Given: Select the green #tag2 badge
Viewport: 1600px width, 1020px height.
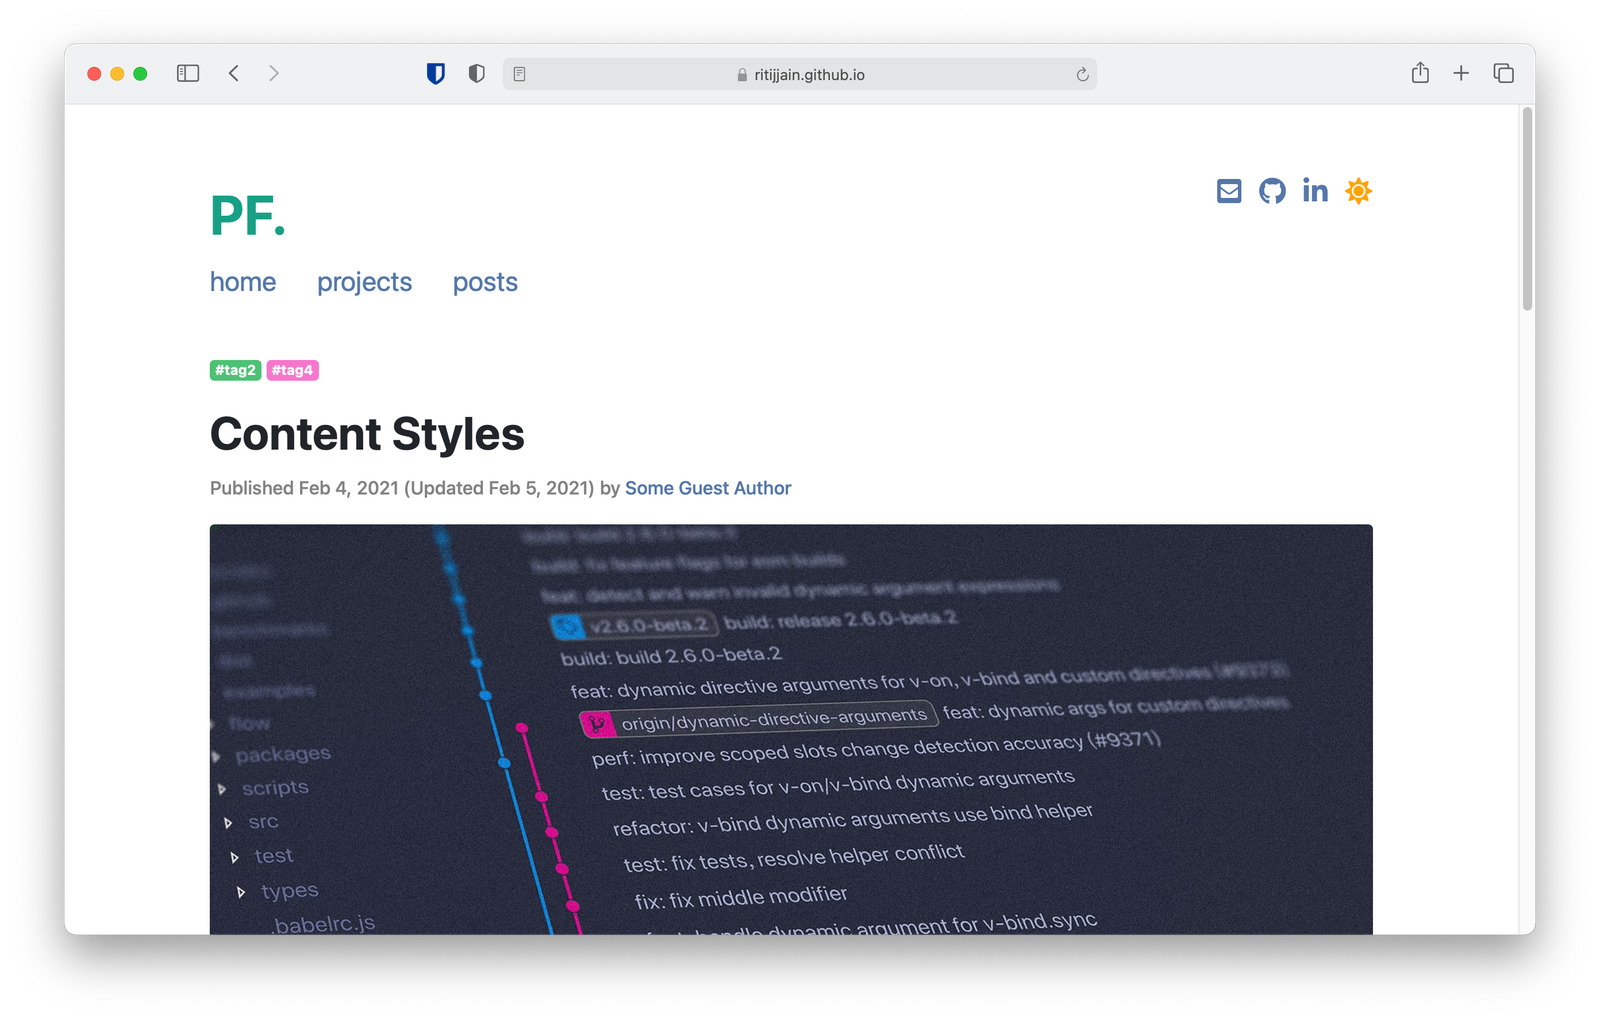Looking at the screenshot, I should click(236, 370).
